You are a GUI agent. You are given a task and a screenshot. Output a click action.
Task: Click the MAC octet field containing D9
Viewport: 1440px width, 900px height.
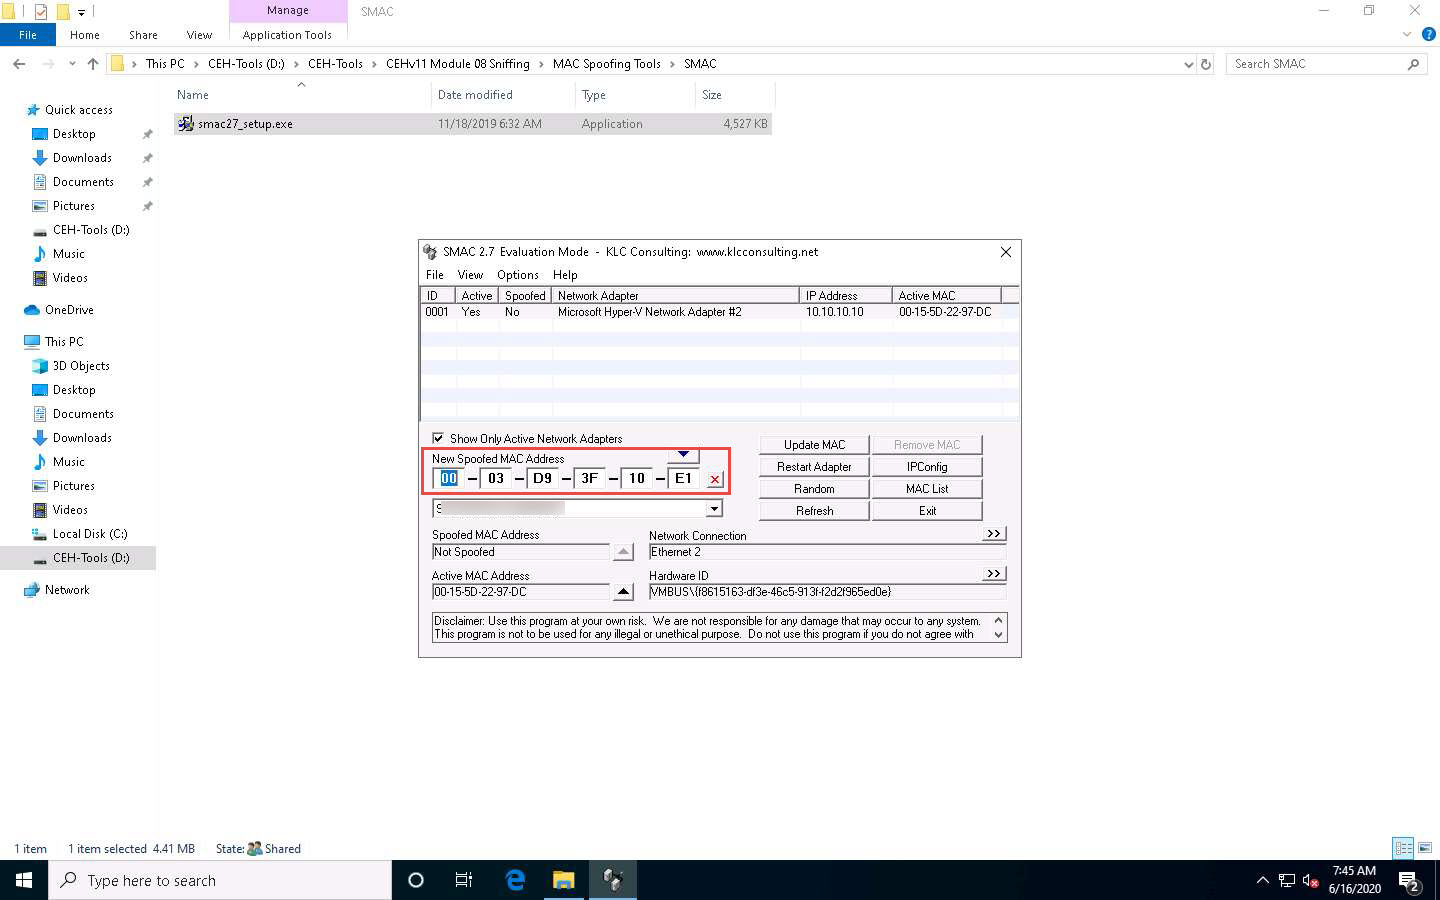(x=542, y=478)
